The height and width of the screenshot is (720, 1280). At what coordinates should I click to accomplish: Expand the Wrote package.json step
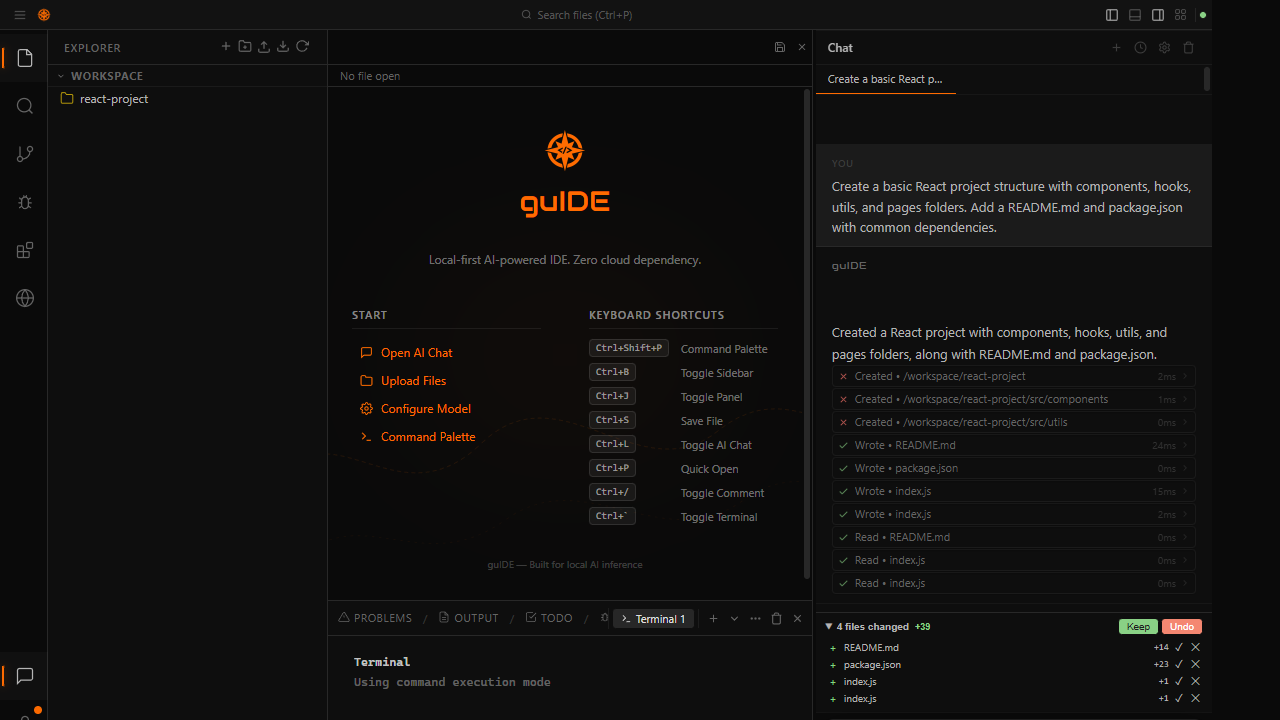1014,469
